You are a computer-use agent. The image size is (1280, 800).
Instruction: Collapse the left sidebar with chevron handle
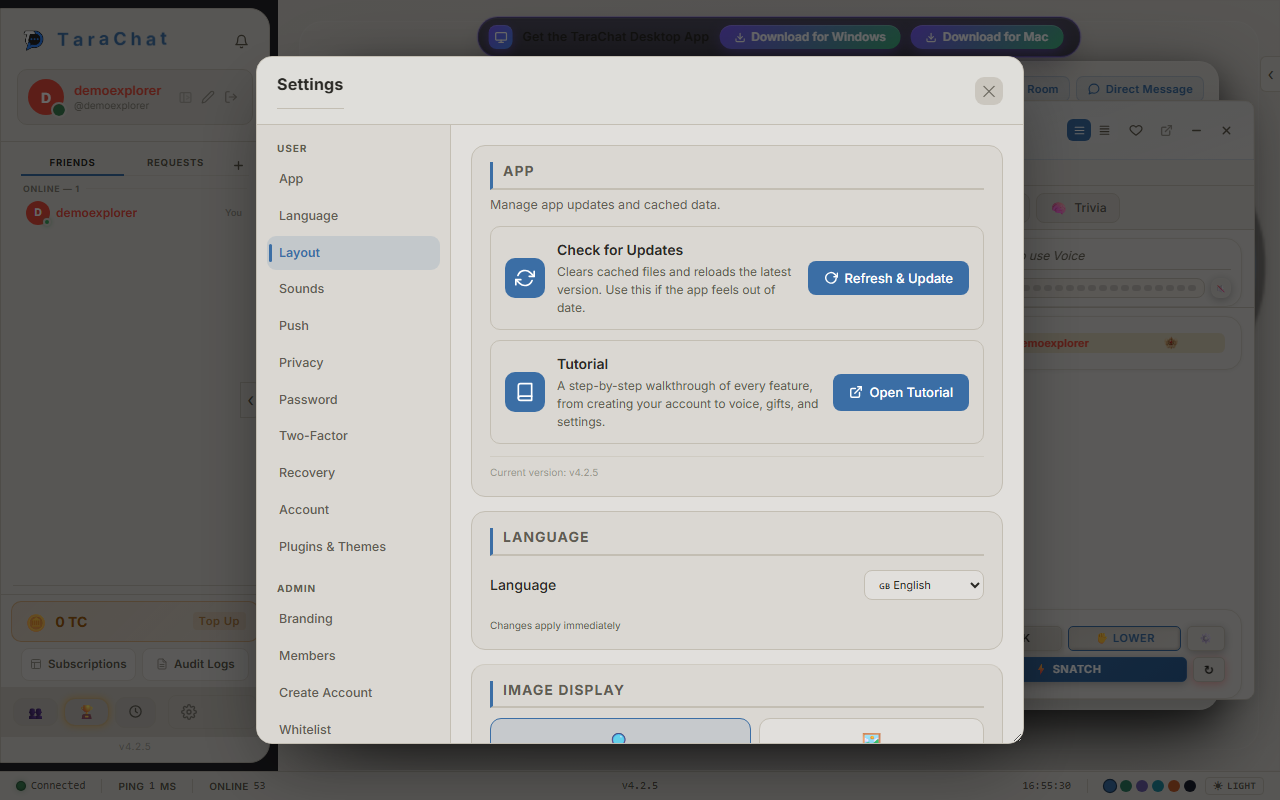tap(249, 400)
